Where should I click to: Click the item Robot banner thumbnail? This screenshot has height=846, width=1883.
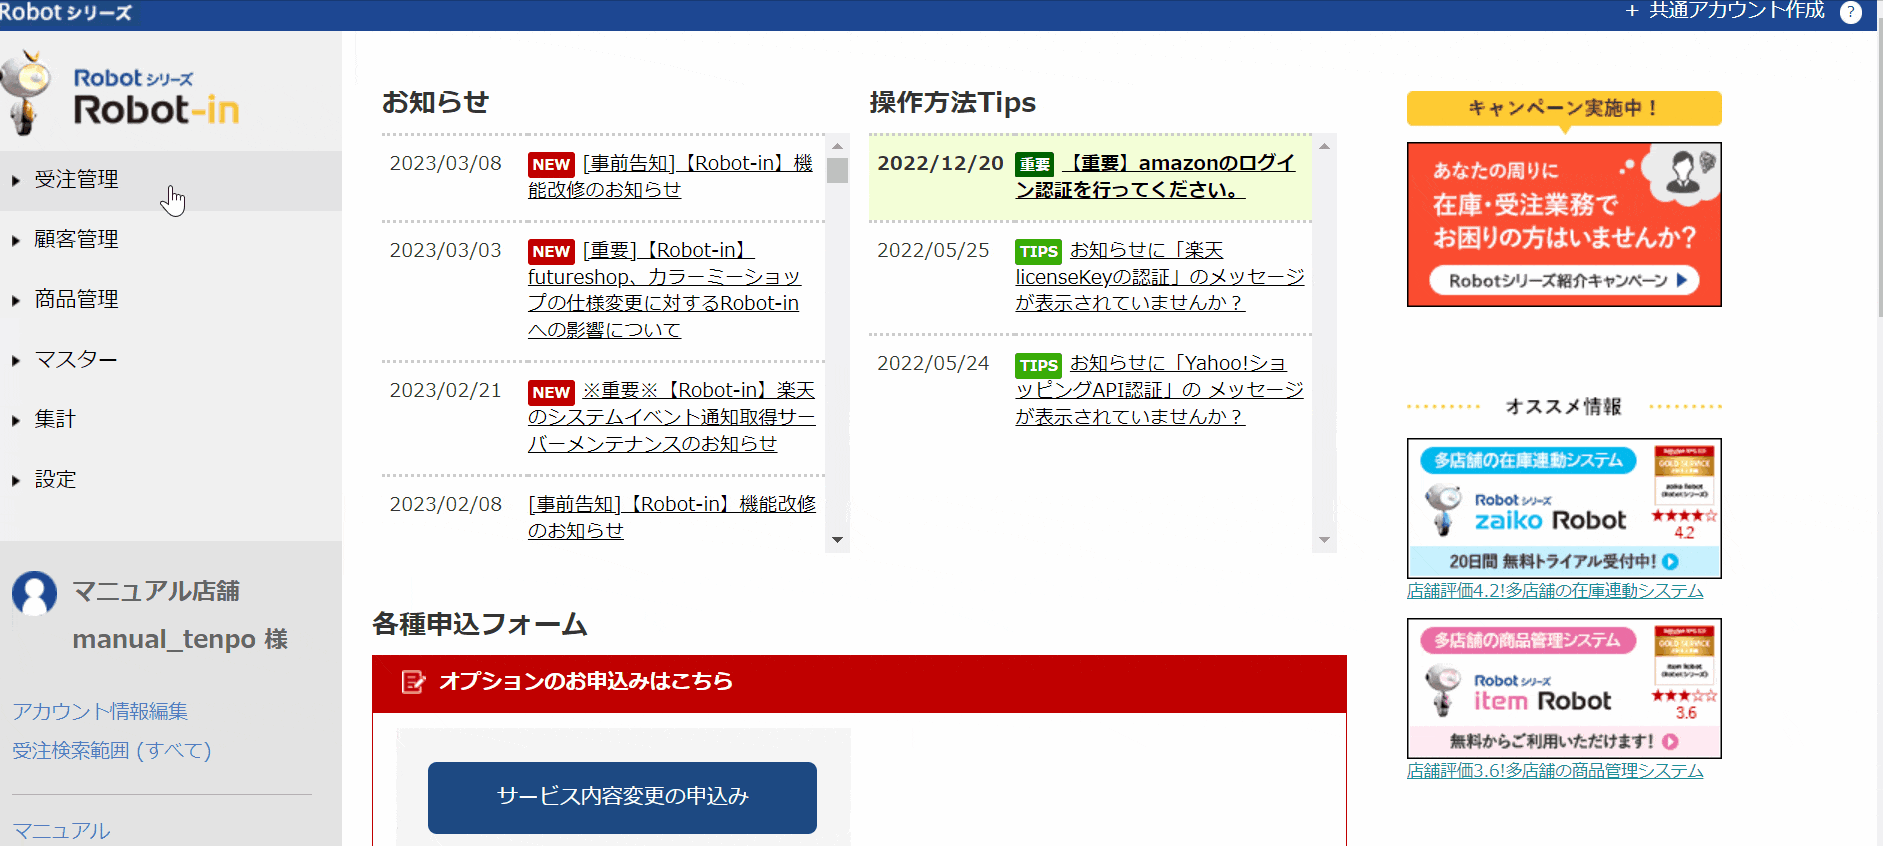tap(1564, 689)
